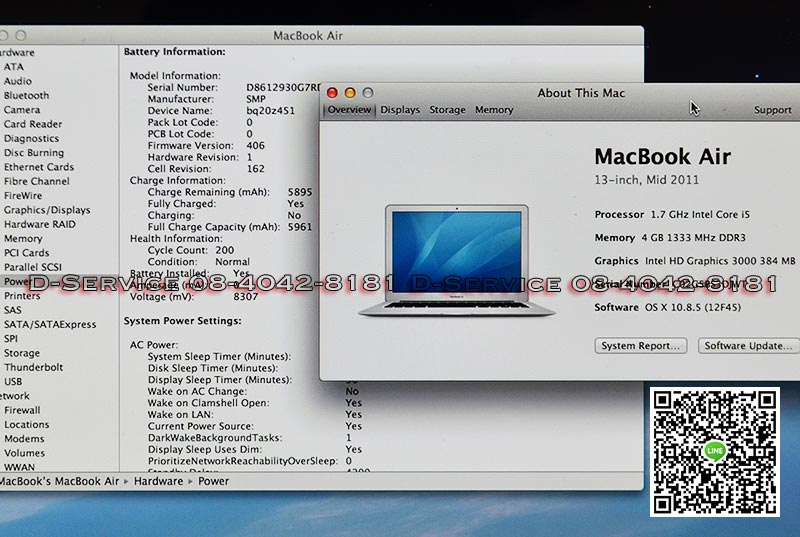Select ATA in the hardware sidebar
The height and width of the screenshot is (537, 800).
(x=13, y=67)
